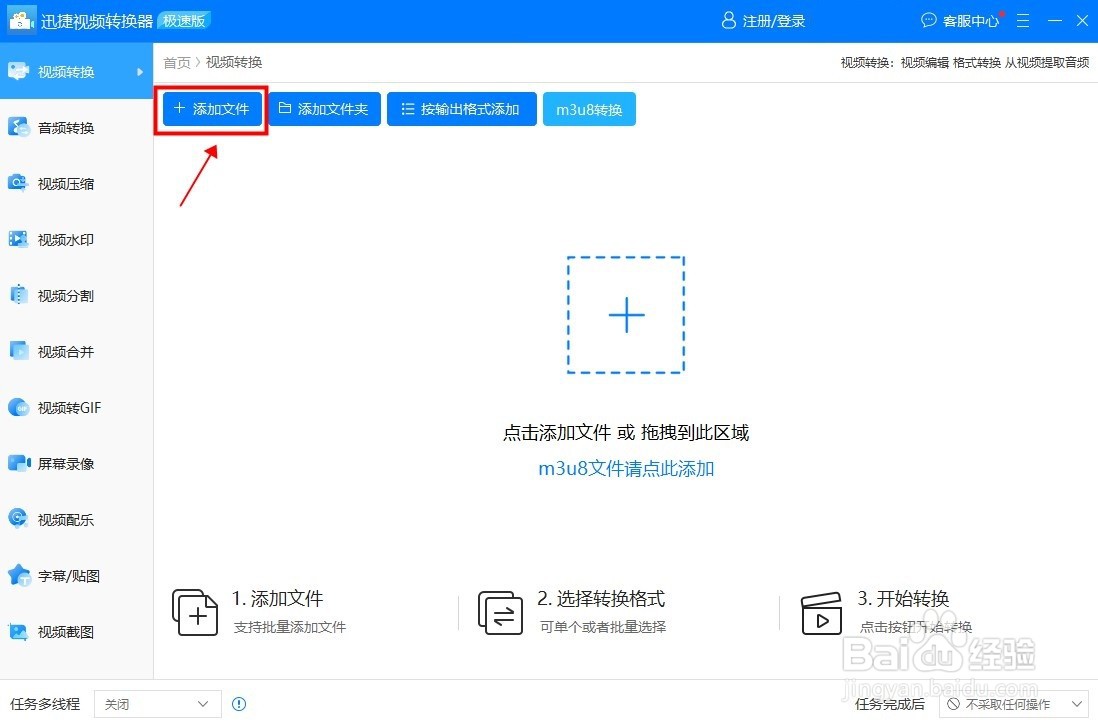Click the user profile icon
Viewport: 1098px width, 726px height.
coord(728,20)
